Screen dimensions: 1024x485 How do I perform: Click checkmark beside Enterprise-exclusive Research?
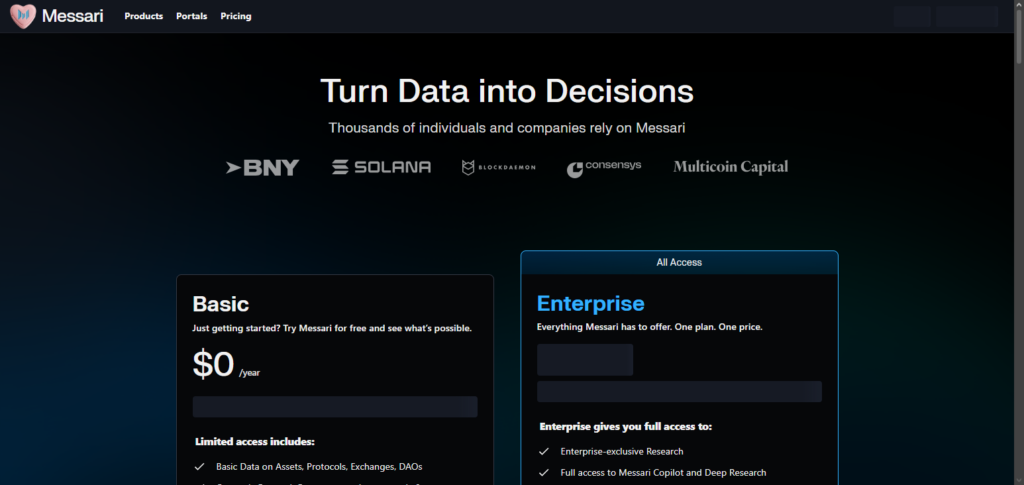tap(544, 452)
